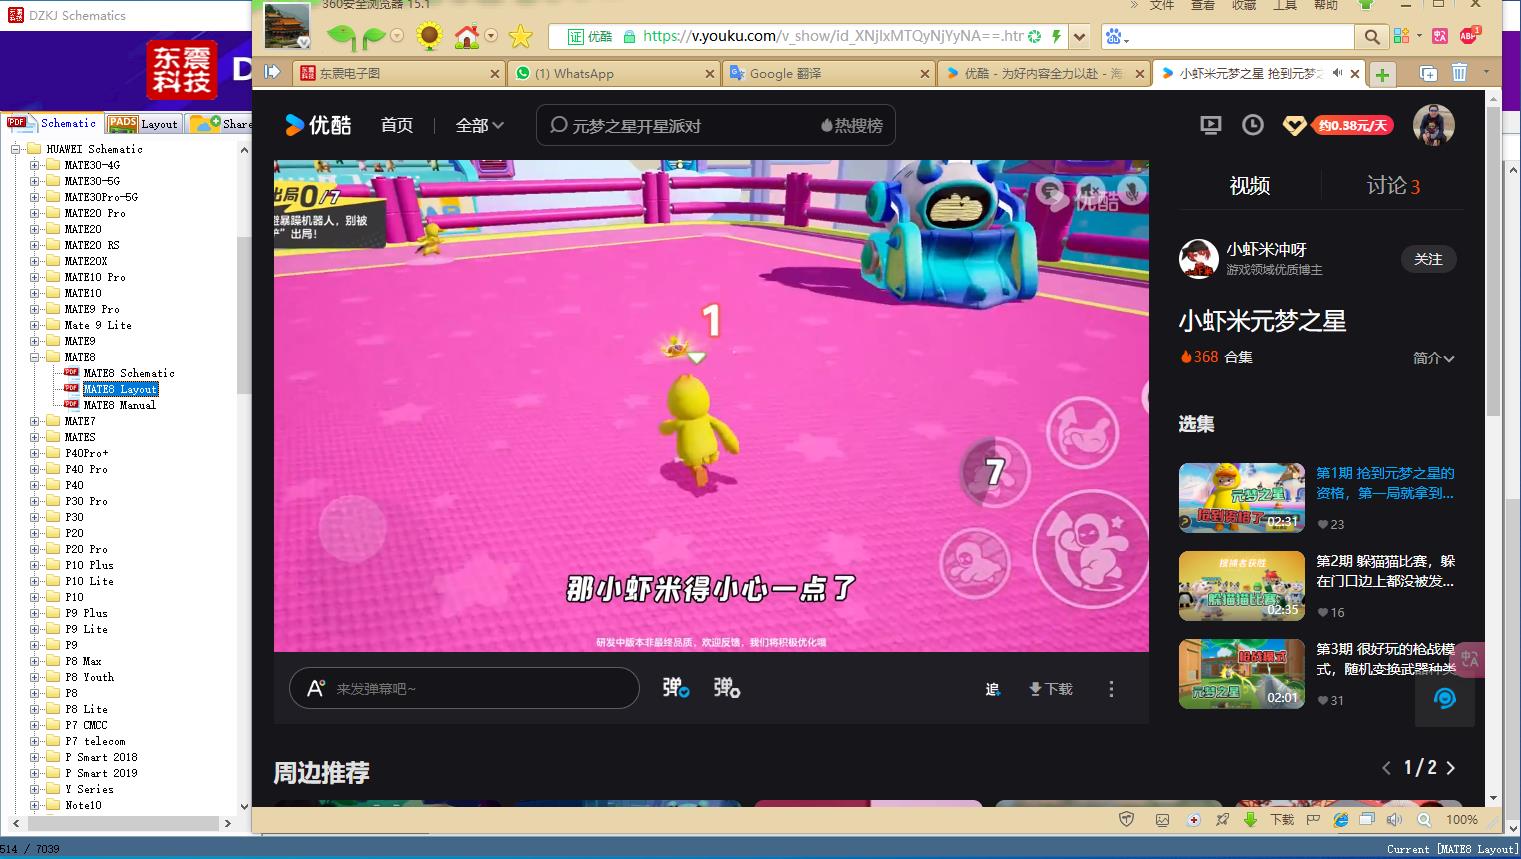Screen dimensions: 1521x859
Task: Click the browser forward leaf arrow
Action: click(373, 37)
